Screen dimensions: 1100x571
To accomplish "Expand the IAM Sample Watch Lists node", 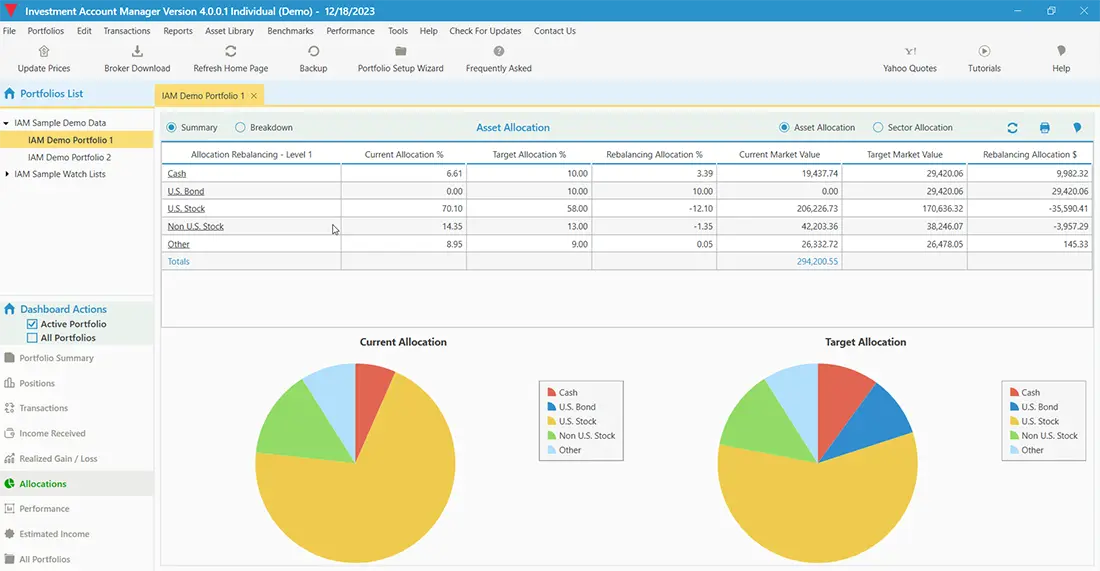I will (x=6, y=174).
